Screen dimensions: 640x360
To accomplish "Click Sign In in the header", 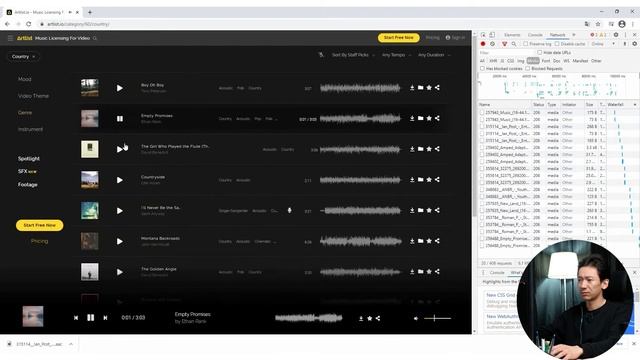I will point(455,38).
